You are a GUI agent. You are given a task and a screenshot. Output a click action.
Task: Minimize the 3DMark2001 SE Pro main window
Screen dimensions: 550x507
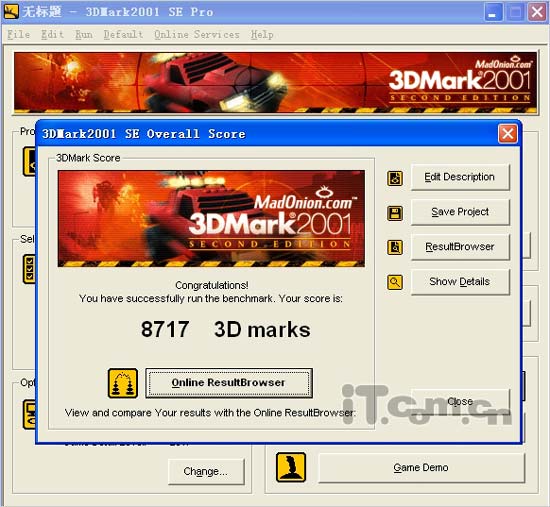pyautogui.click(x=494, y=12)
